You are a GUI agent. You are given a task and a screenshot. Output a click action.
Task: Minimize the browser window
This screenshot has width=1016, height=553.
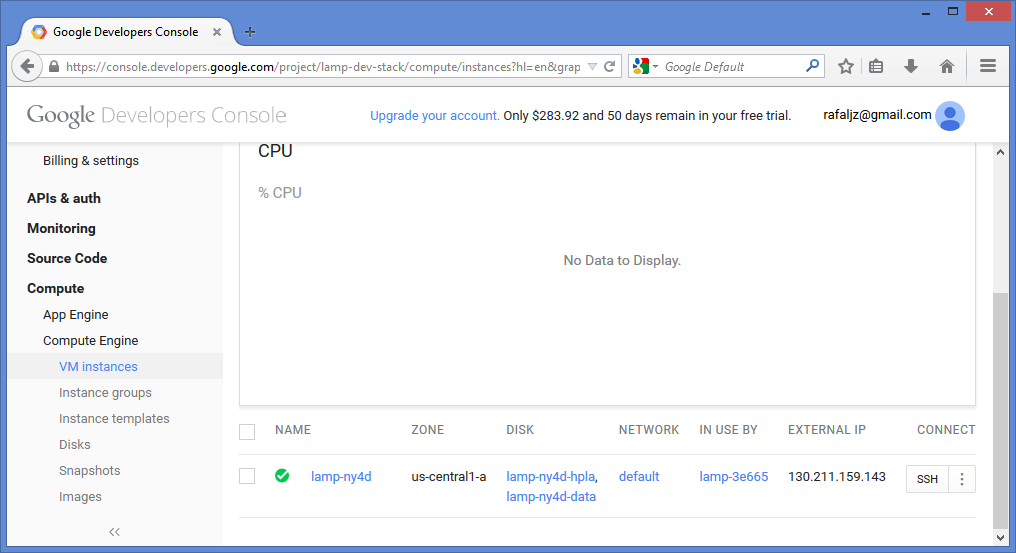coord(926,12)
